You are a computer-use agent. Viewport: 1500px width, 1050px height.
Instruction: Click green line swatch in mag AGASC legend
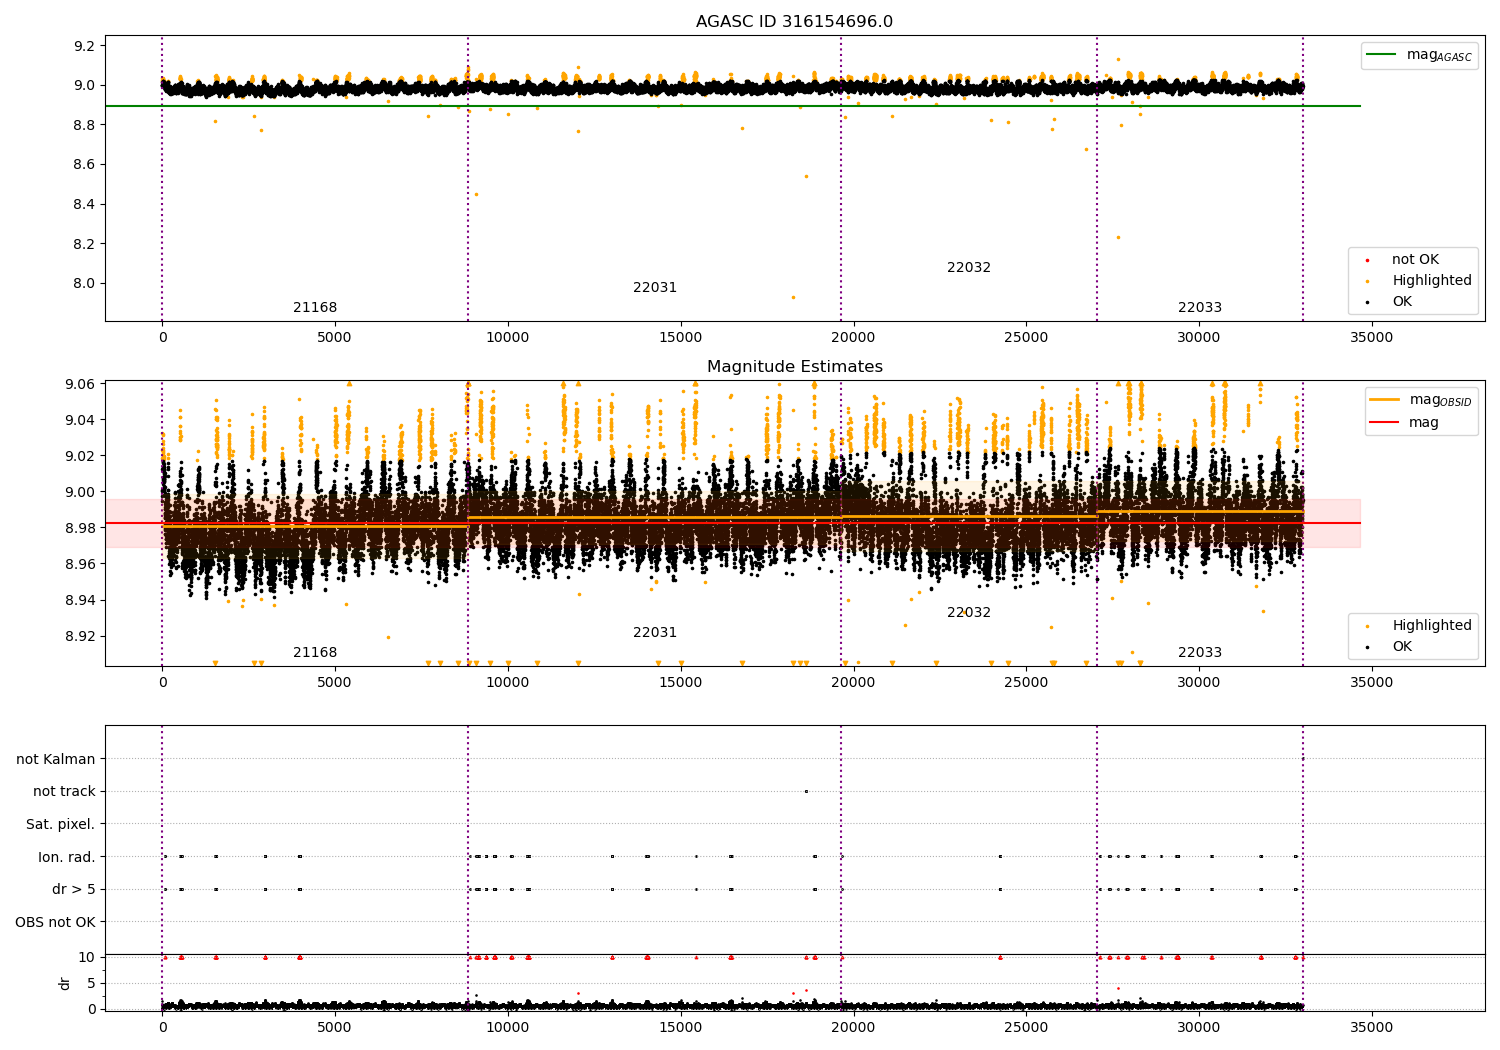1382,55
